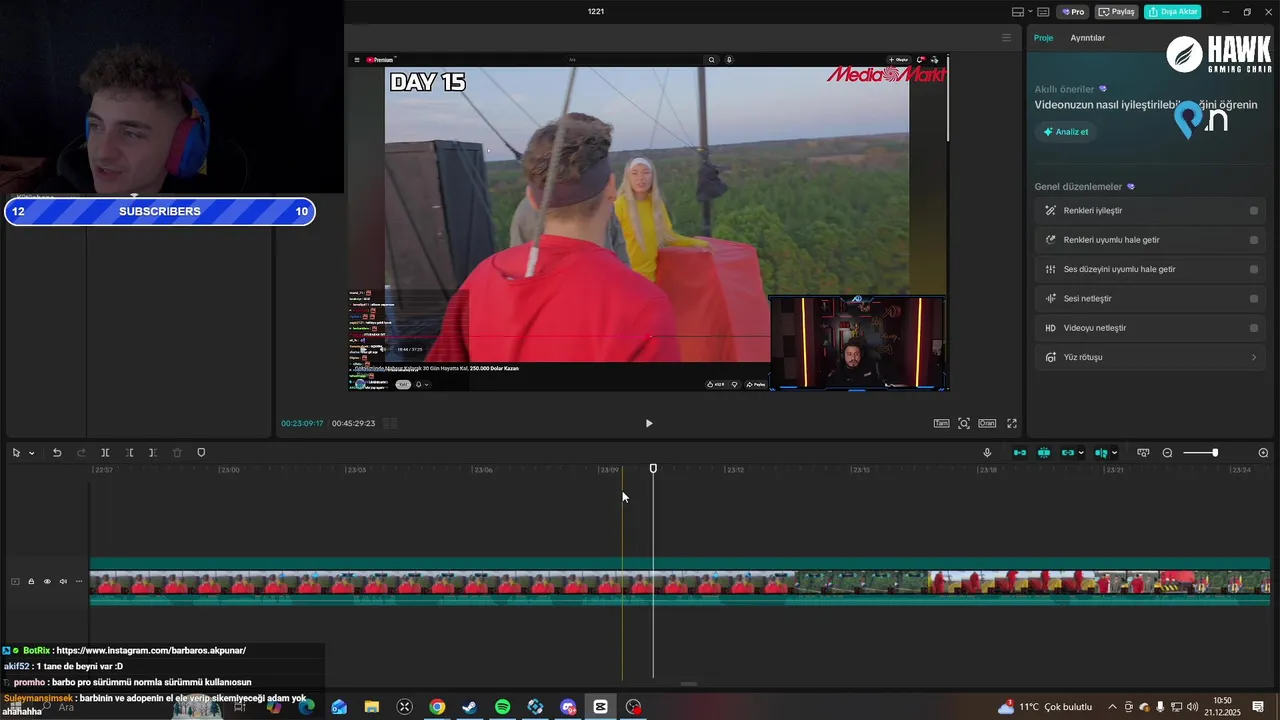Open weather widget 11°C Çok bulutlu
This screenshot has width=1280, height=720.
pos(1046,707)
